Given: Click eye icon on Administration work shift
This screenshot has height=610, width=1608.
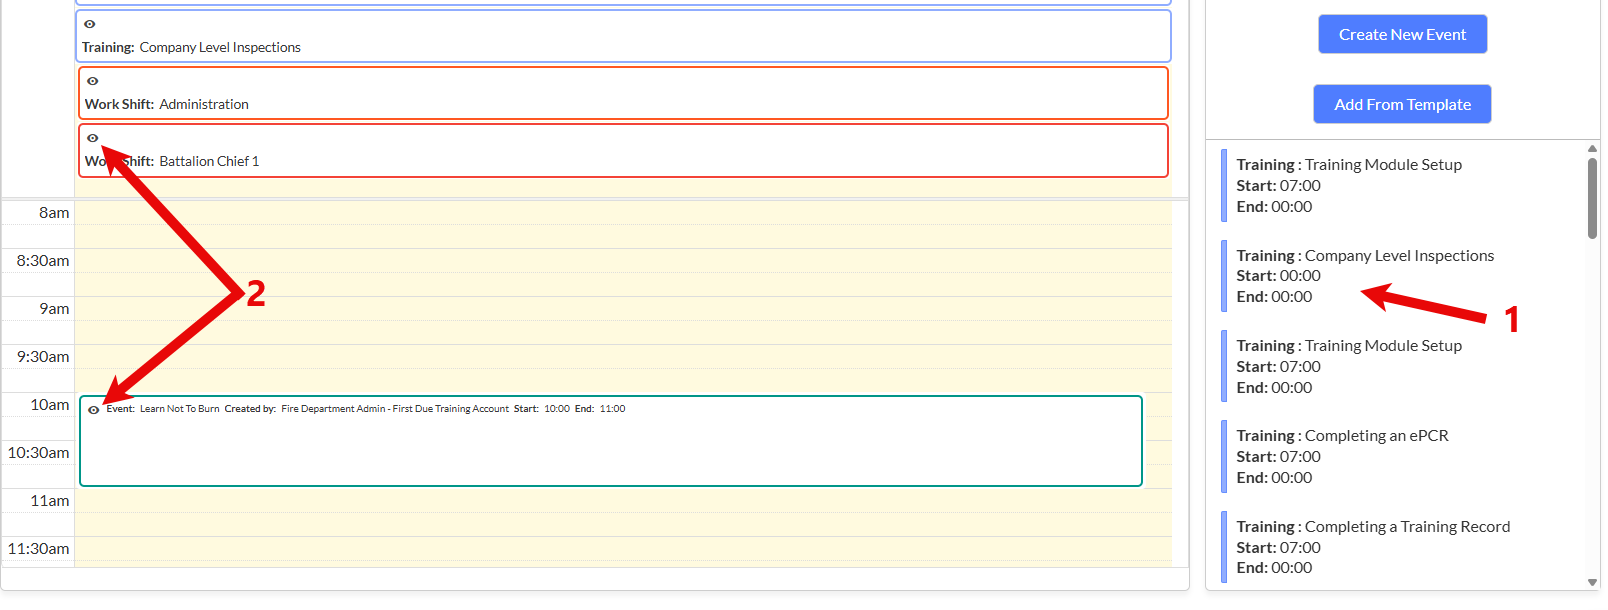Looking at the screenshot, I should click(93, 81).
